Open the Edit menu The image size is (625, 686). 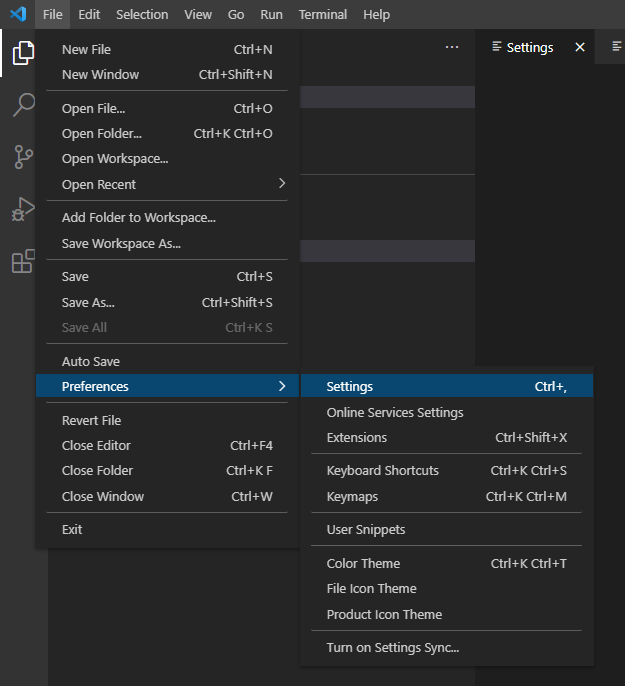[89, 14]
